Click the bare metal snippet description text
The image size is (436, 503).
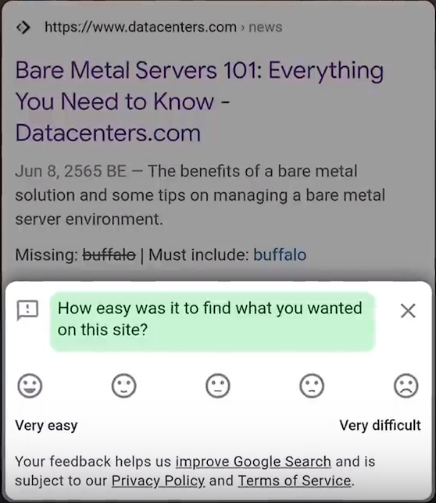point(200,195)
